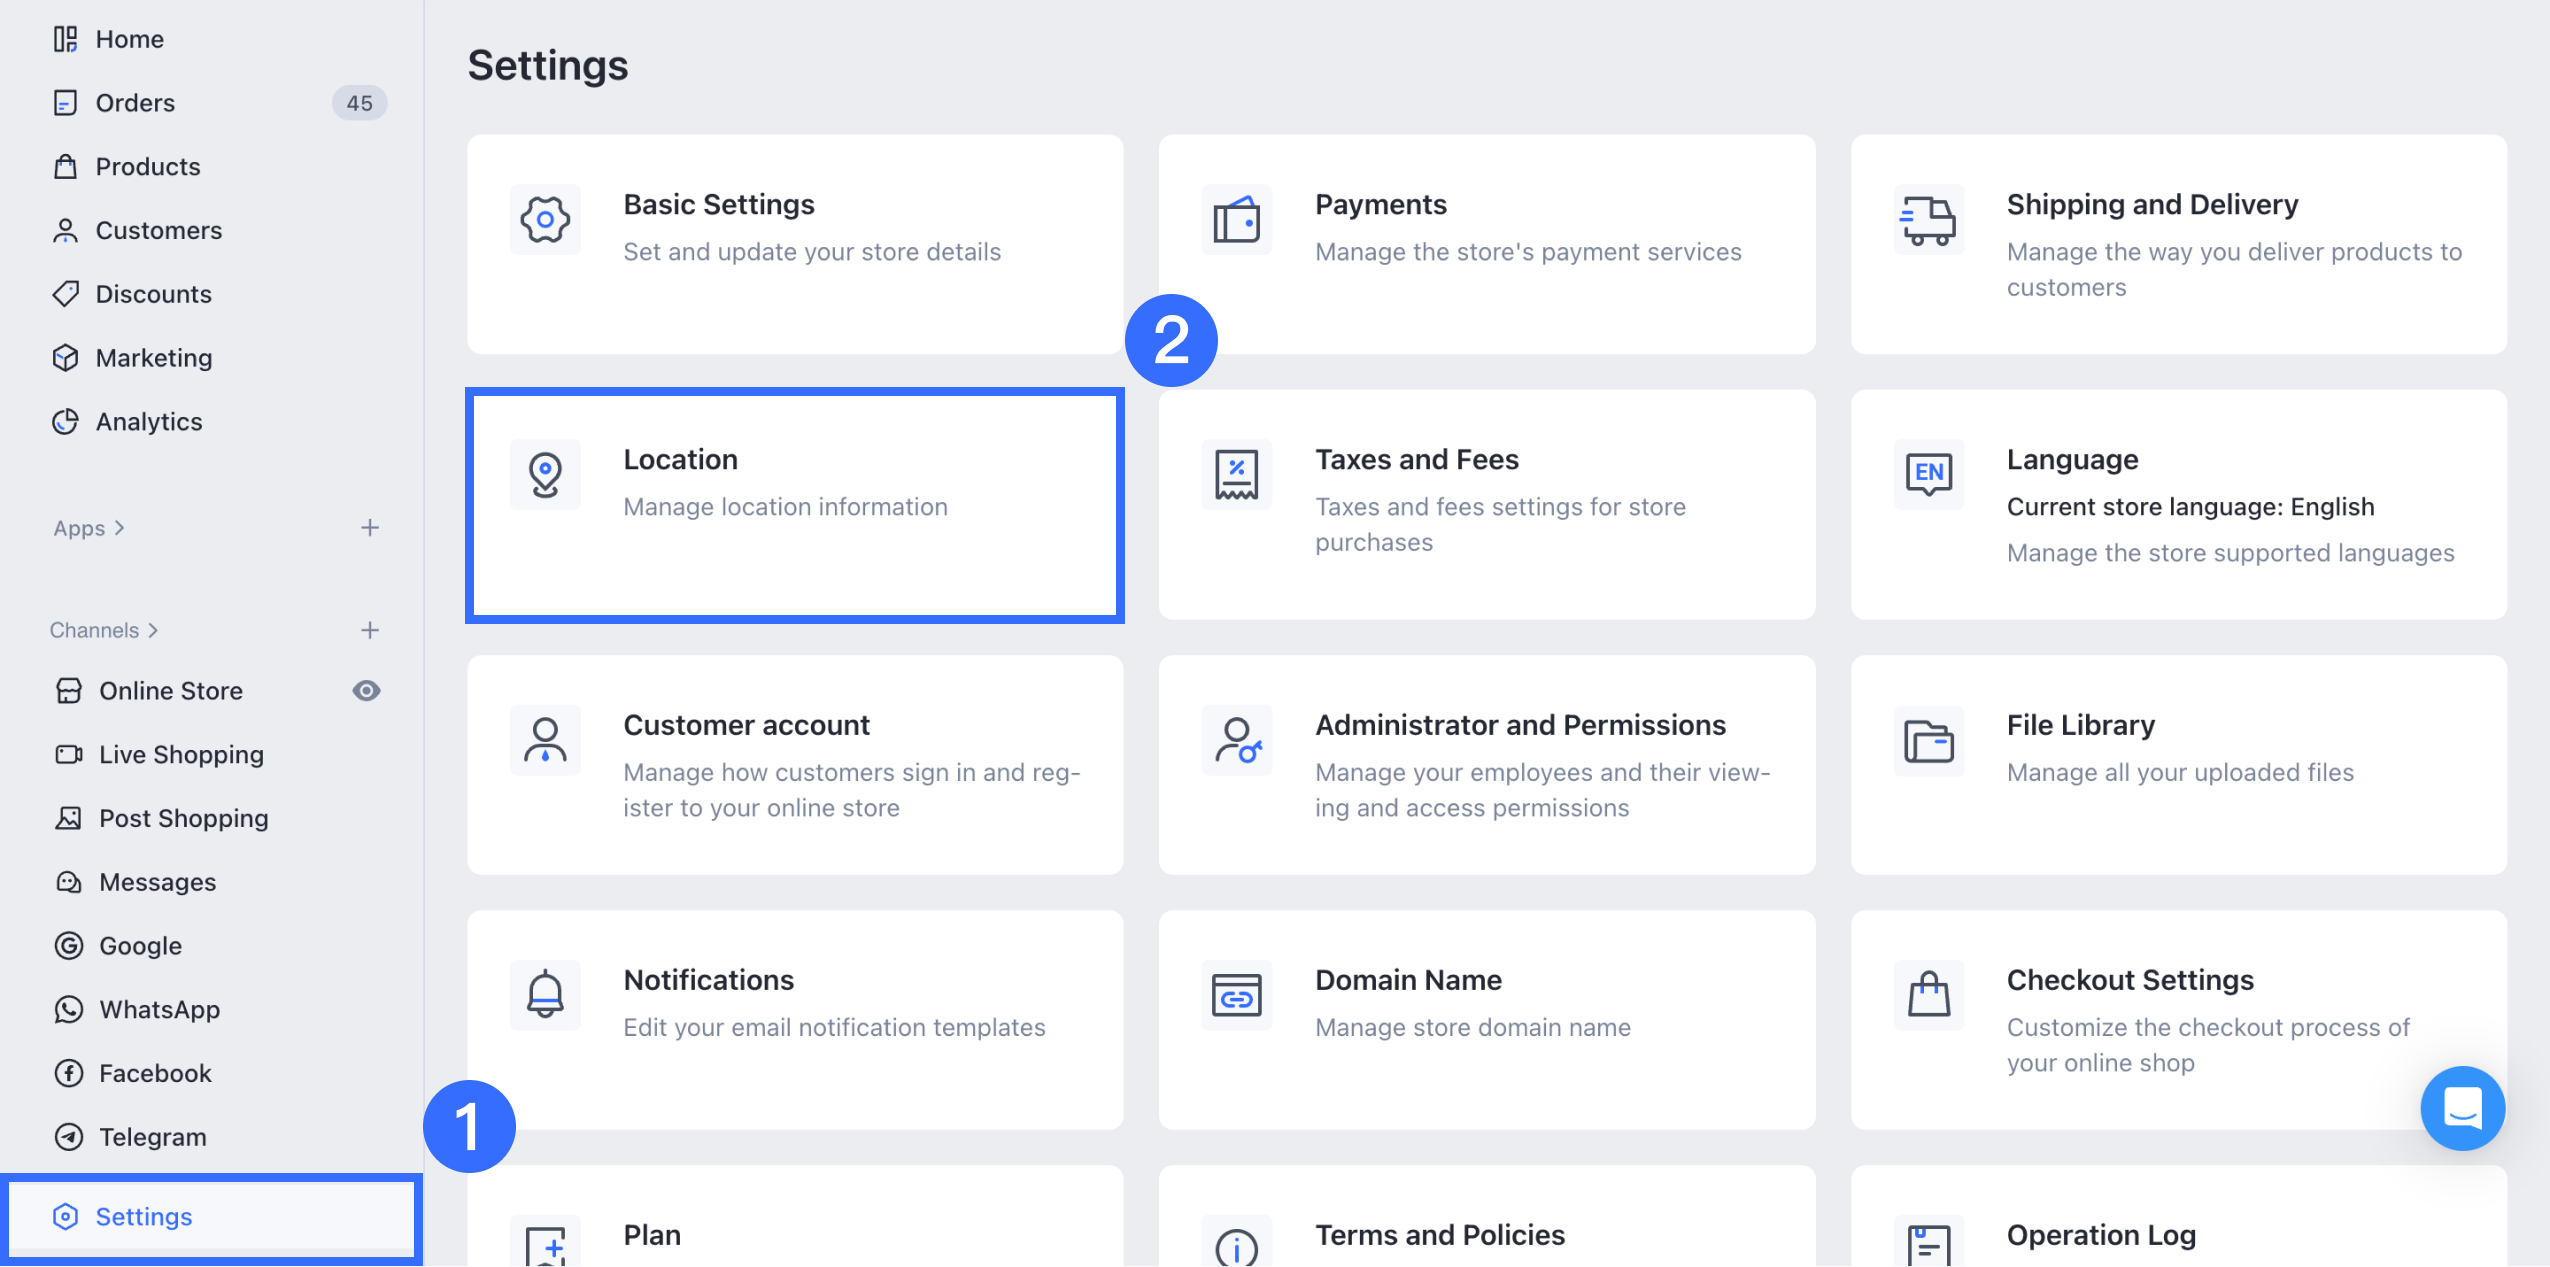Open the Taxes and Fees title

(x=1417, y=460)
